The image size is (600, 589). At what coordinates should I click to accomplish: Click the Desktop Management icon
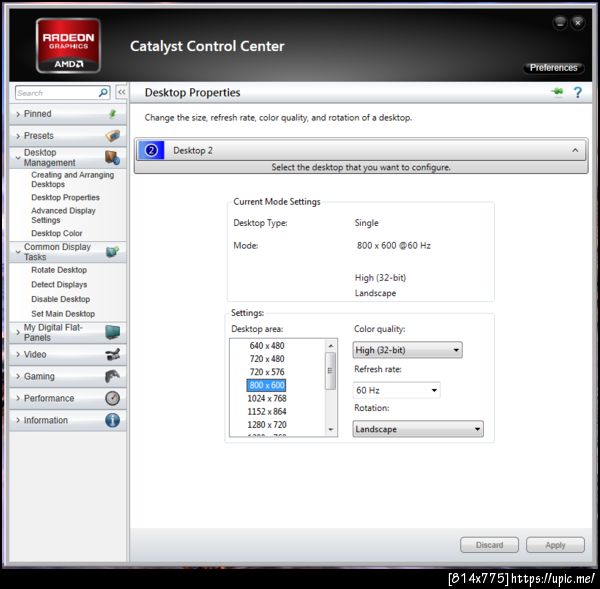pos(112,157)
